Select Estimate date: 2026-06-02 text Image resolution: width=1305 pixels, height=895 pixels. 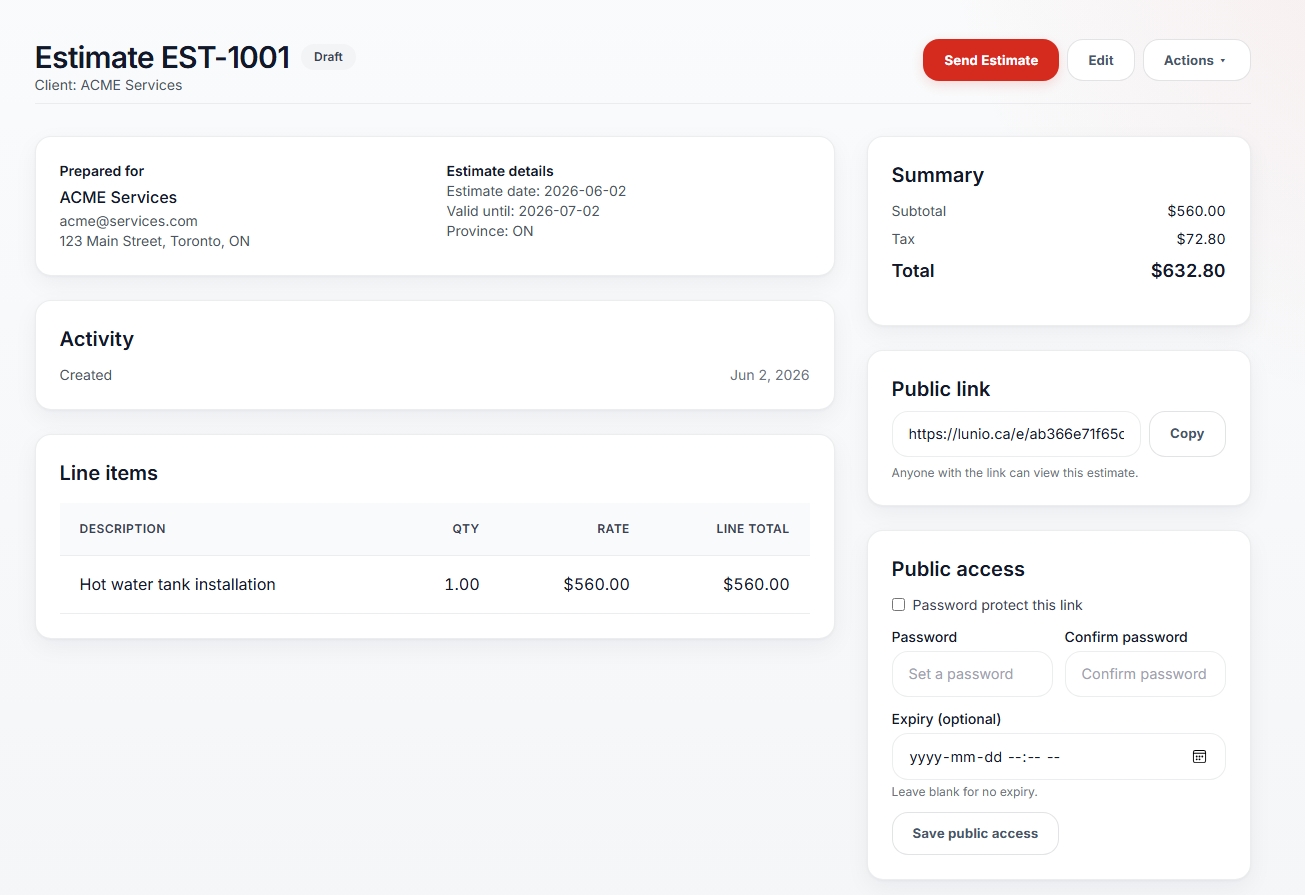click(536, 191)
